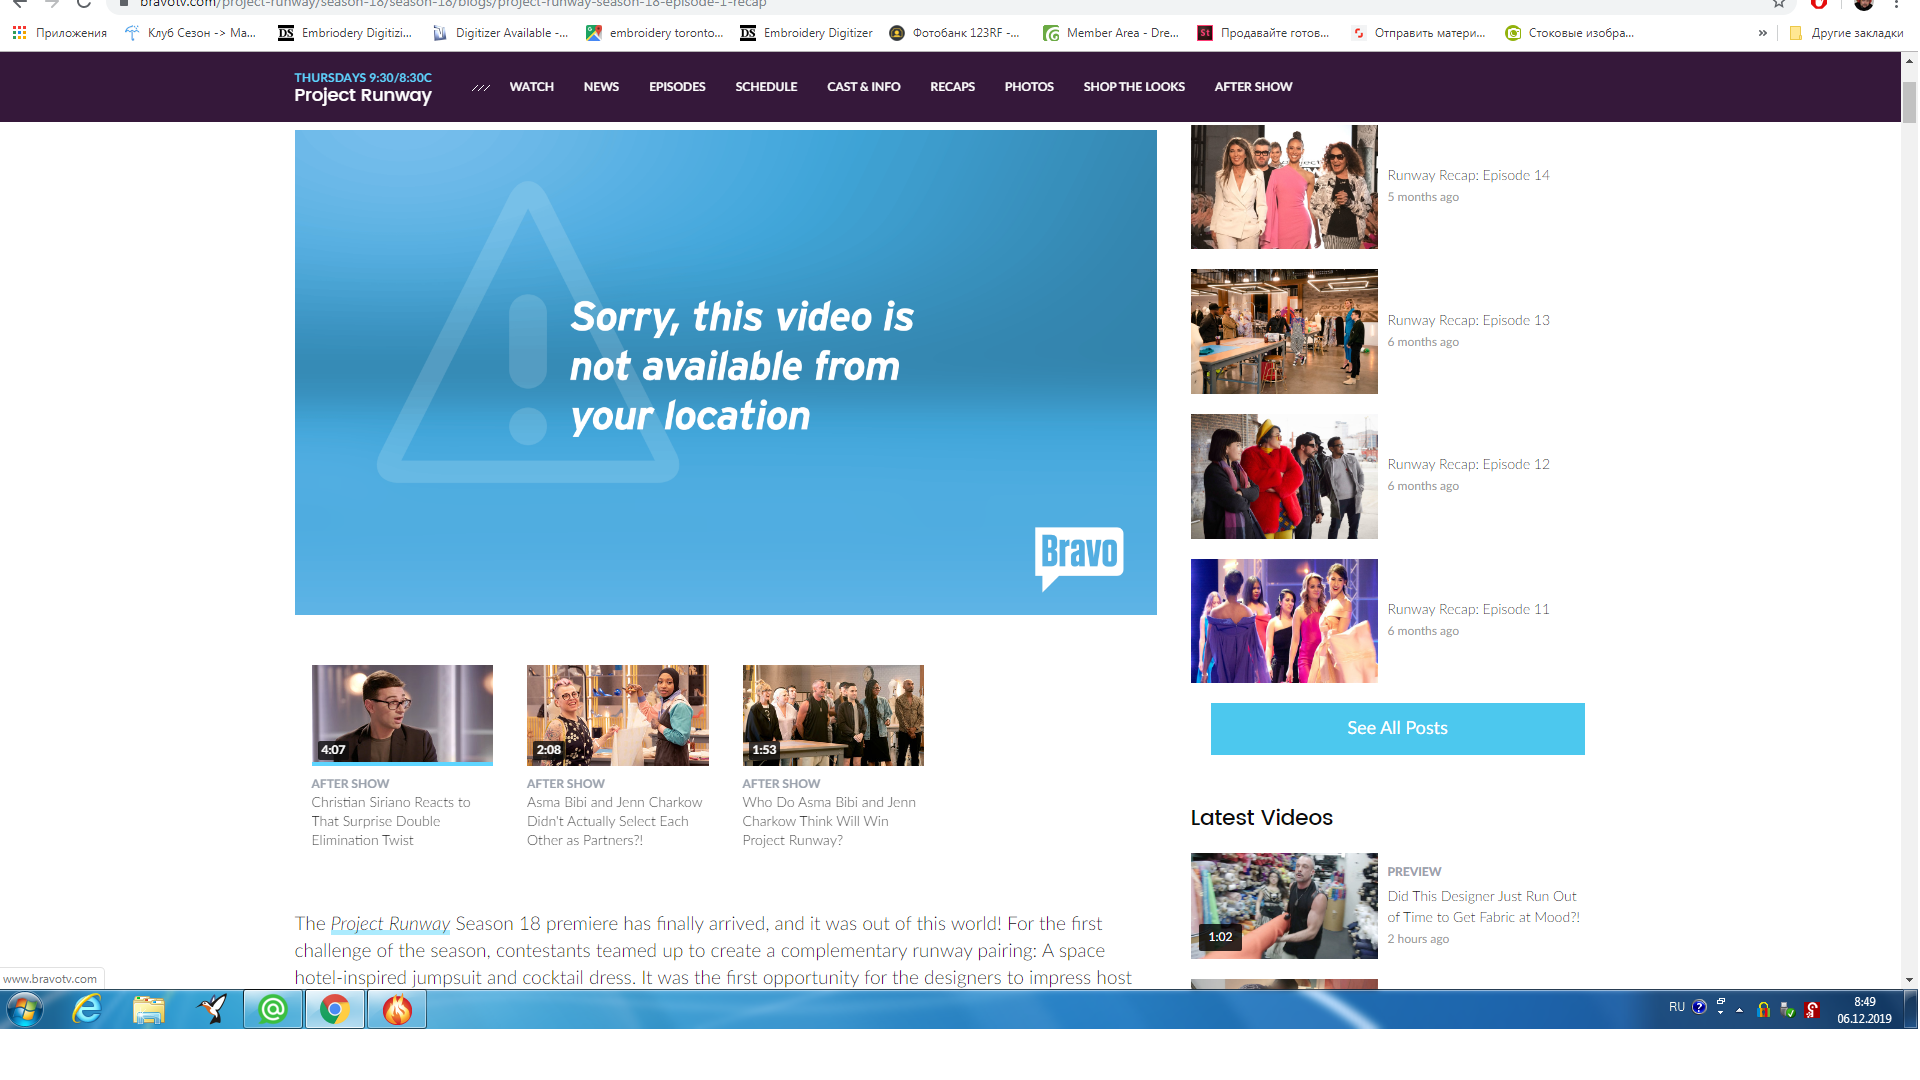Viewport: 1920px width, 1080px height.
Task: Open the flame icon app in the taskbar
Action: click(x=397, y=1010)
